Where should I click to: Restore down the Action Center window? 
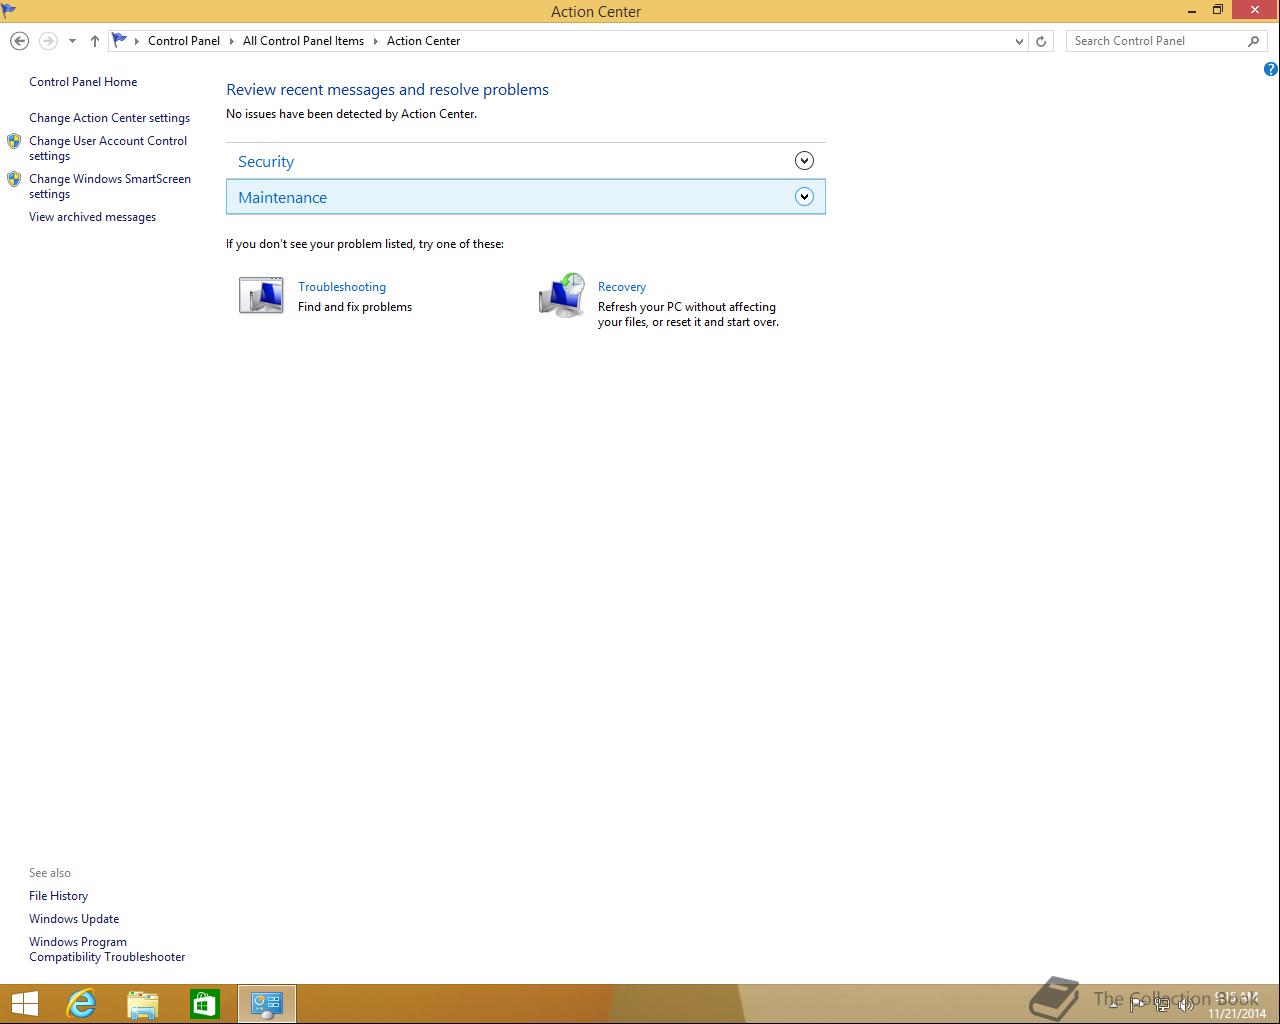click(x=1218, y=10)
